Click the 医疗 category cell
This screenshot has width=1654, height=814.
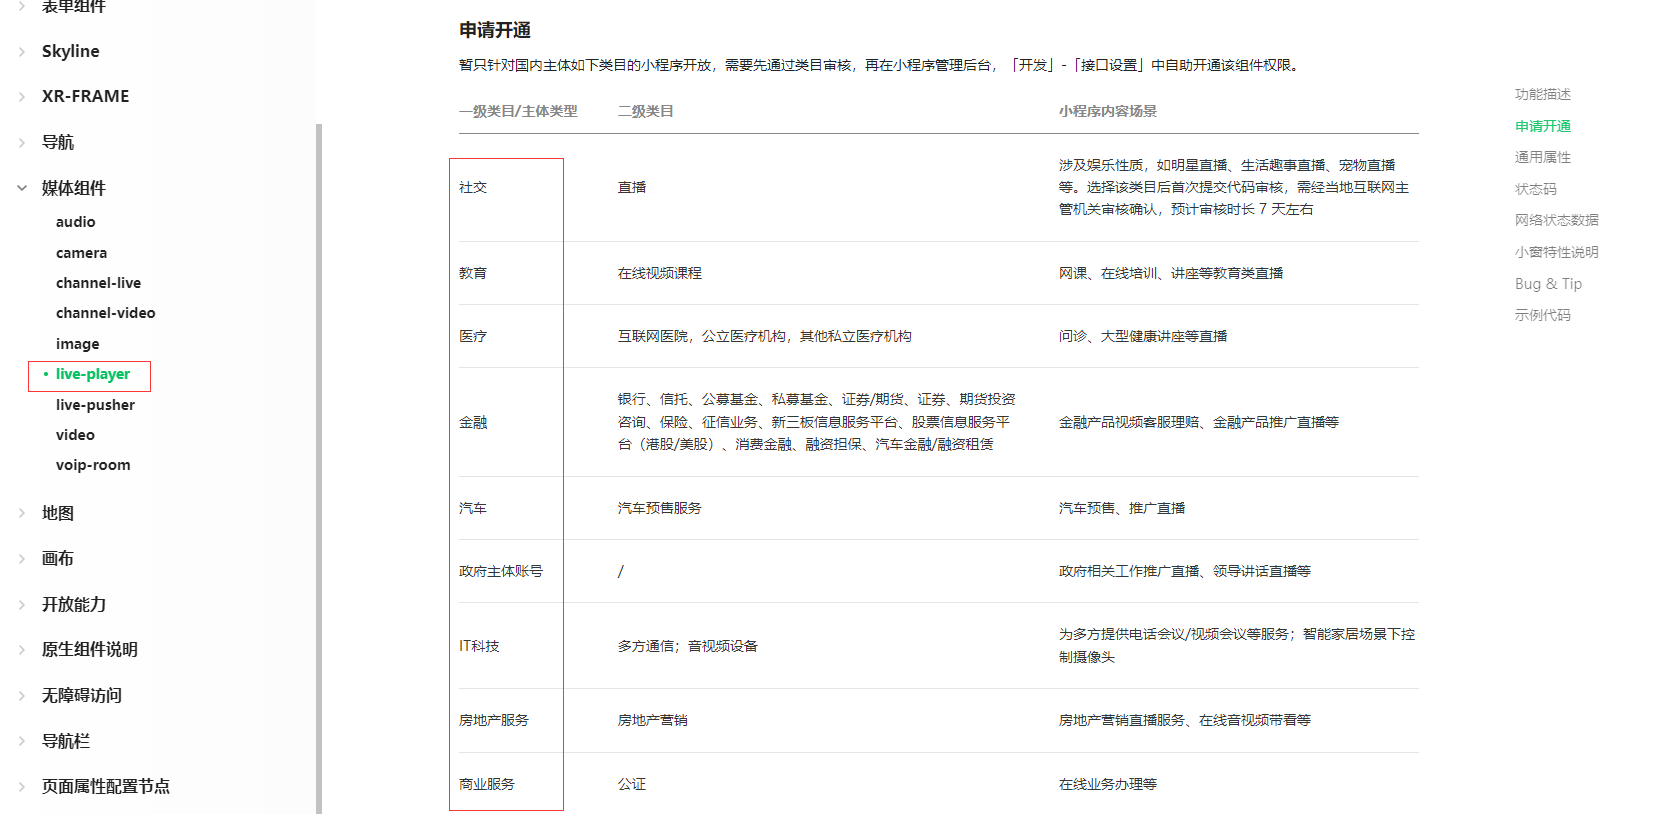pos(473,336)
